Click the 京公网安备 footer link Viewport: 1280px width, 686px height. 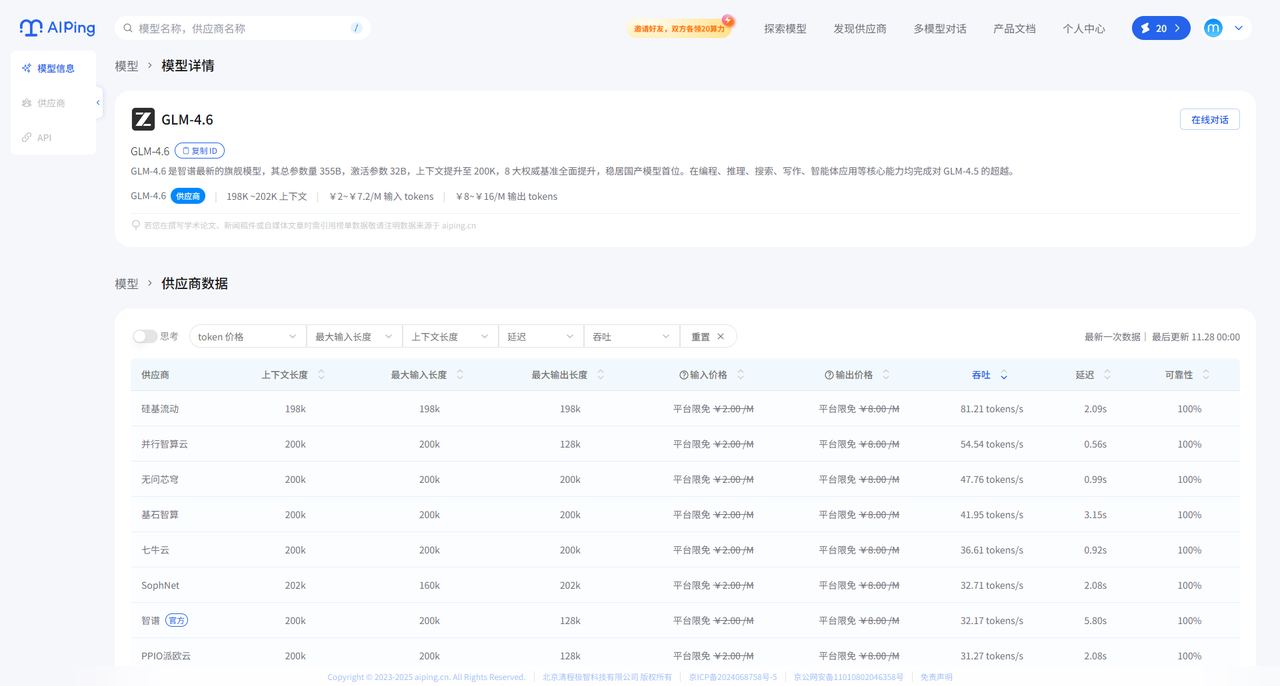pyautogui.click(x=849, y=677)
